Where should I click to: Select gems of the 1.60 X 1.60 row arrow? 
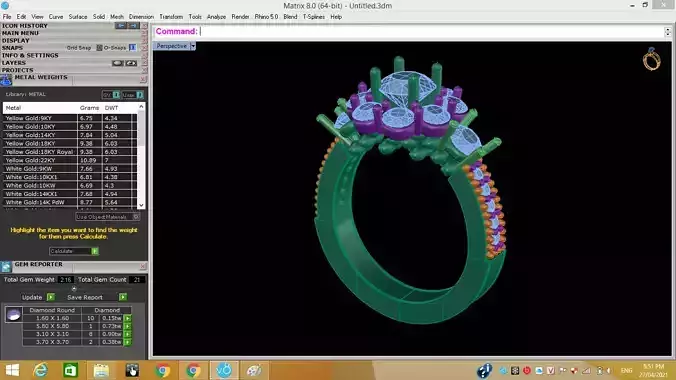pyautogui.click(x=128, y=318)
